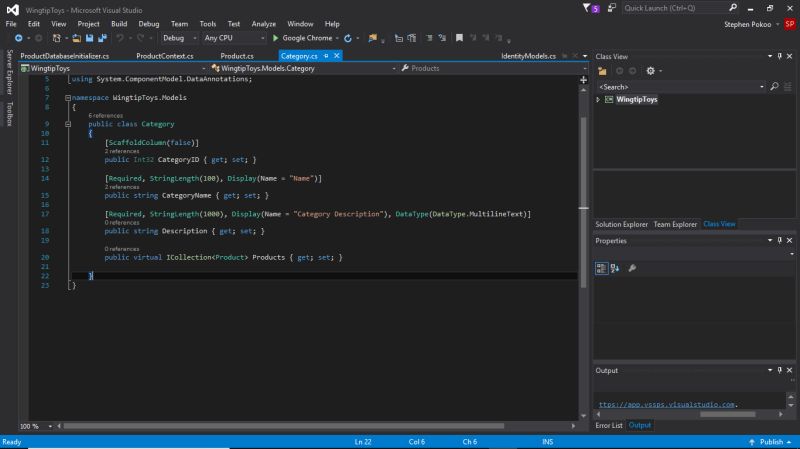This screenshot has width=800, height=449.
Task: Click the editor horizontal scrollbar
Action: point(284,426)
